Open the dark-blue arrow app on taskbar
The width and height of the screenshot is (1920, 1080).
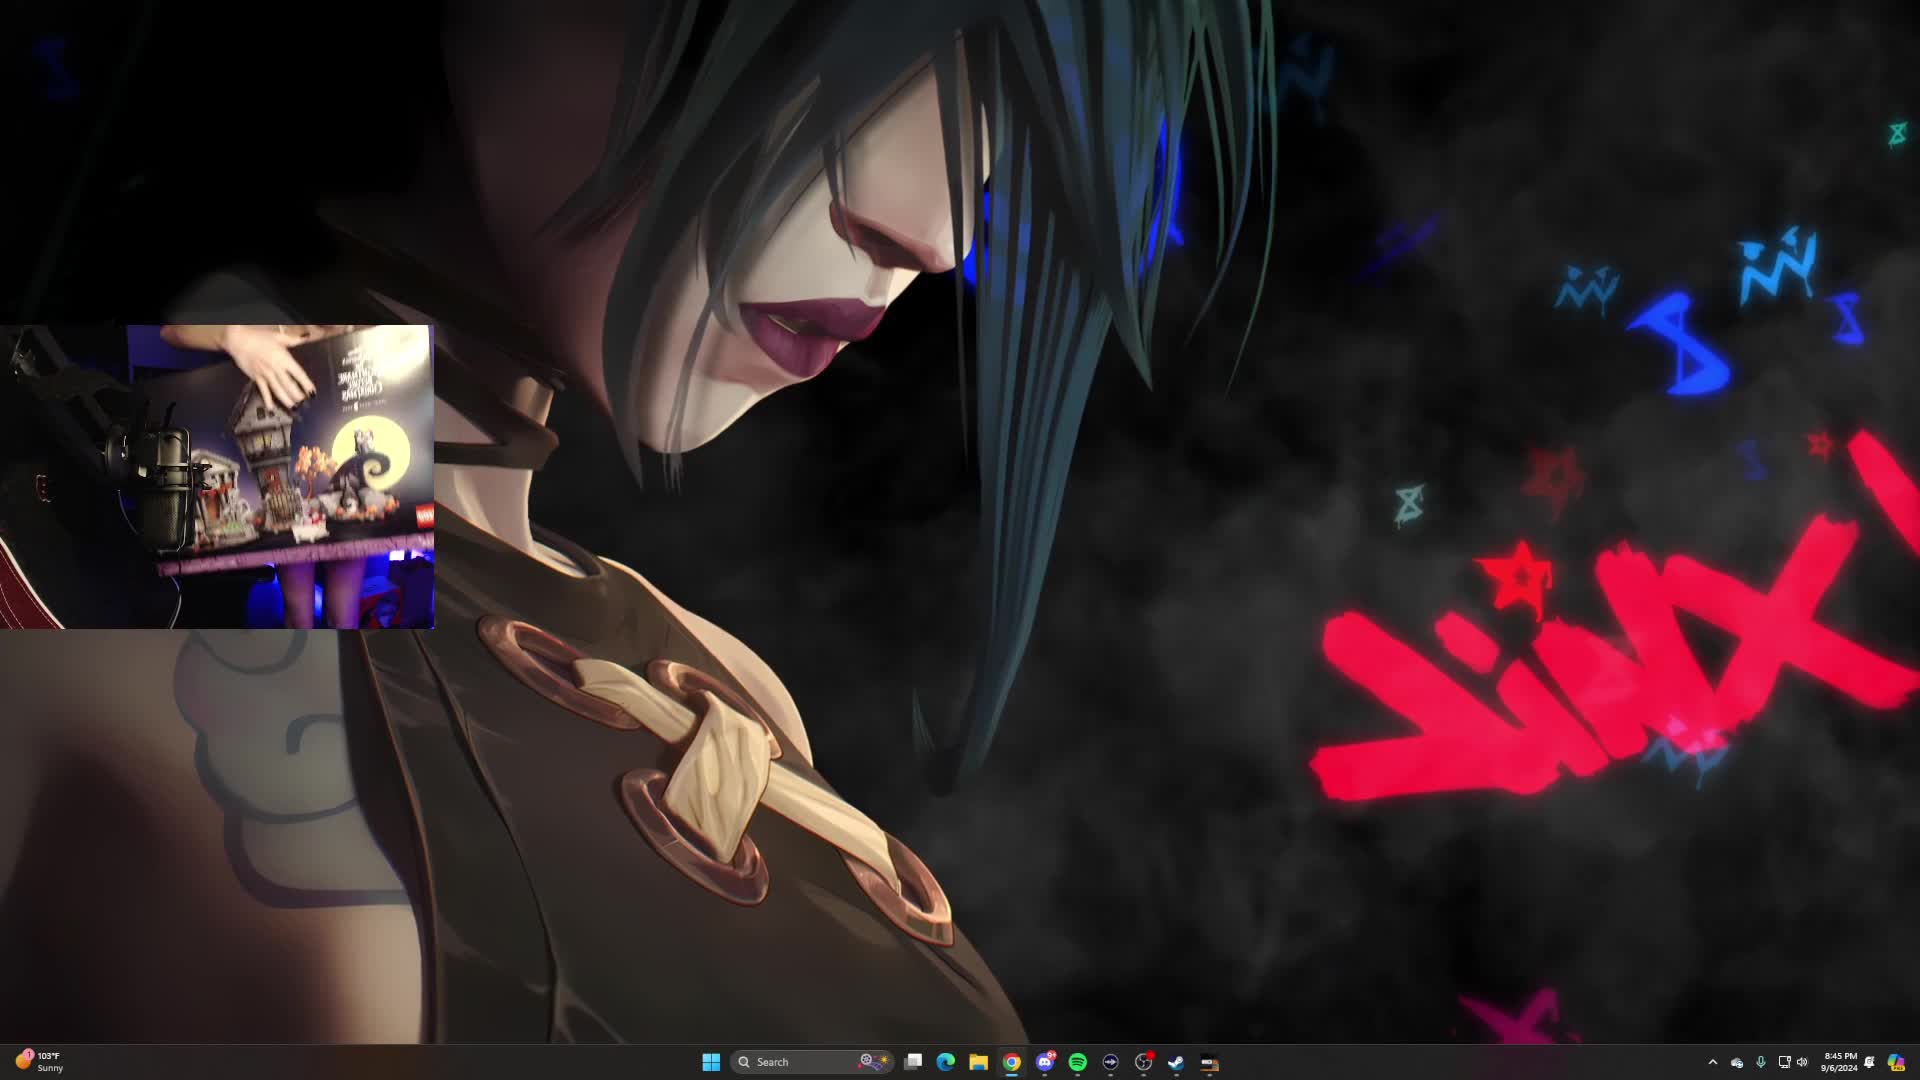(1110, 1062)
